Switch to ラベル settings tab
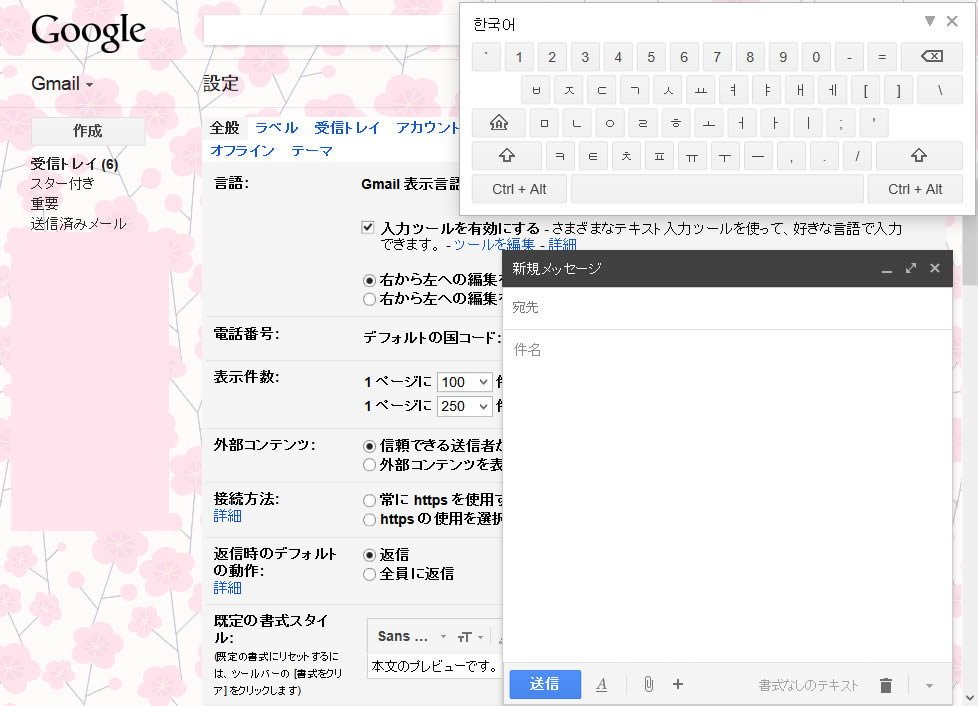The height and width of the screenshot is (706, 978). click(x=276, y=128)
